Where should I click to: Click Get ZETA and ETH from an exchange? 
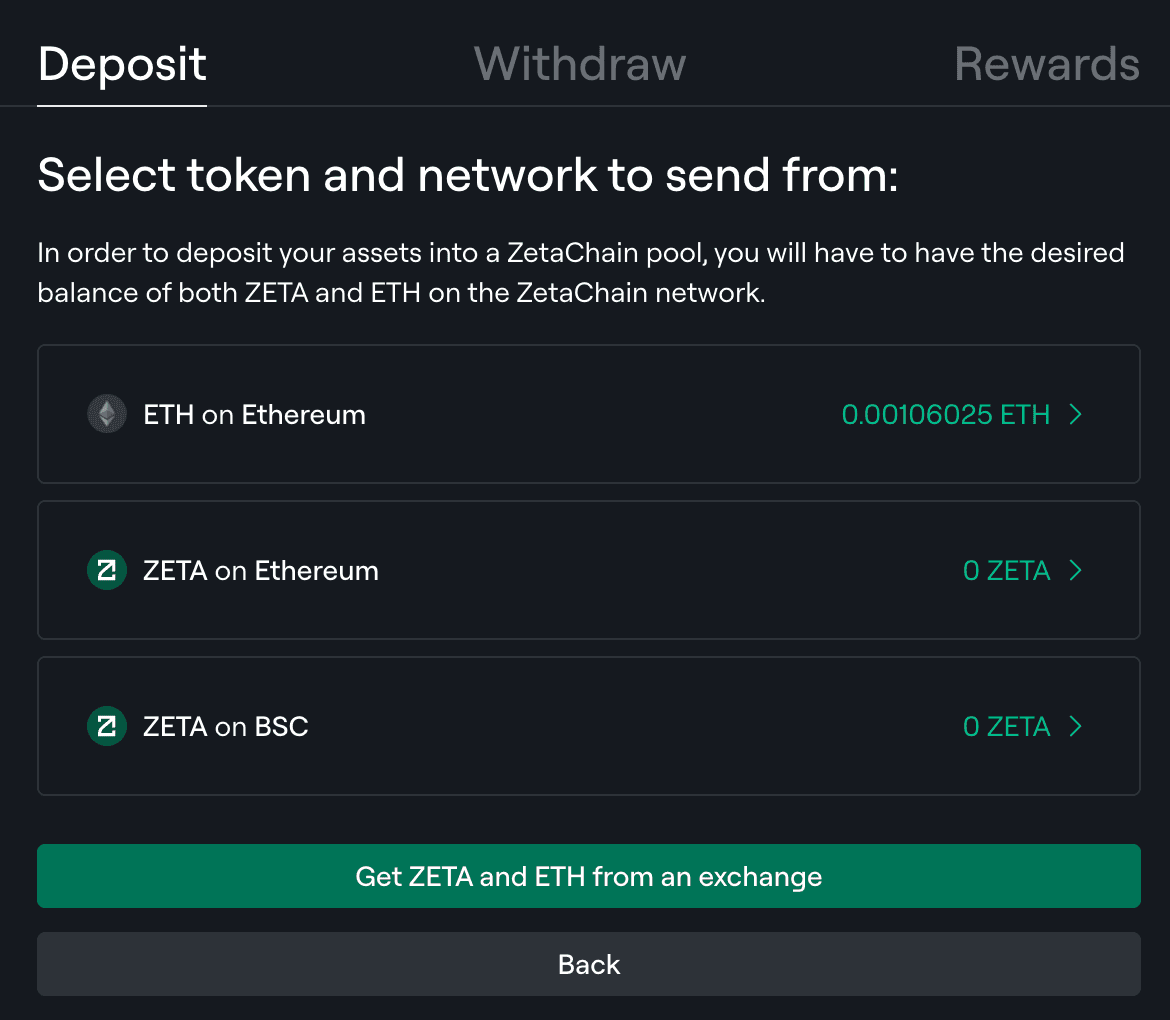(588, 877)
